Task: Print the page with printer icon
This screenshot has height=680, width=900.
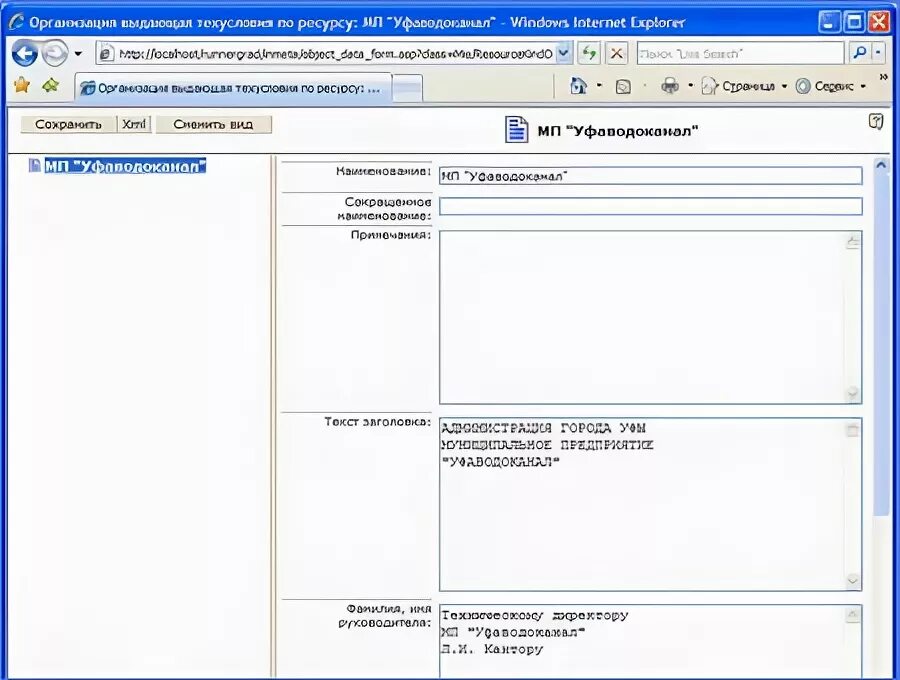Action: click(670, 86)
